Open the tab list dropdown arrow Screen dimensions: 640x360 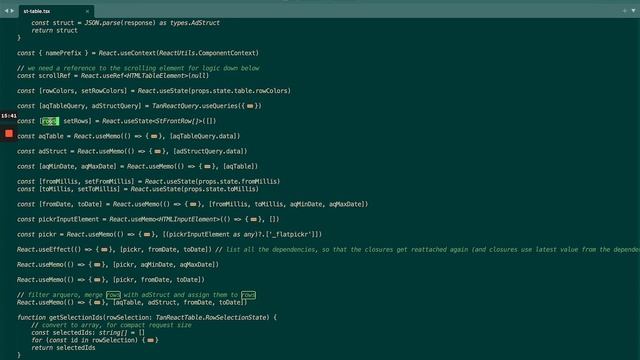[633, 11]
